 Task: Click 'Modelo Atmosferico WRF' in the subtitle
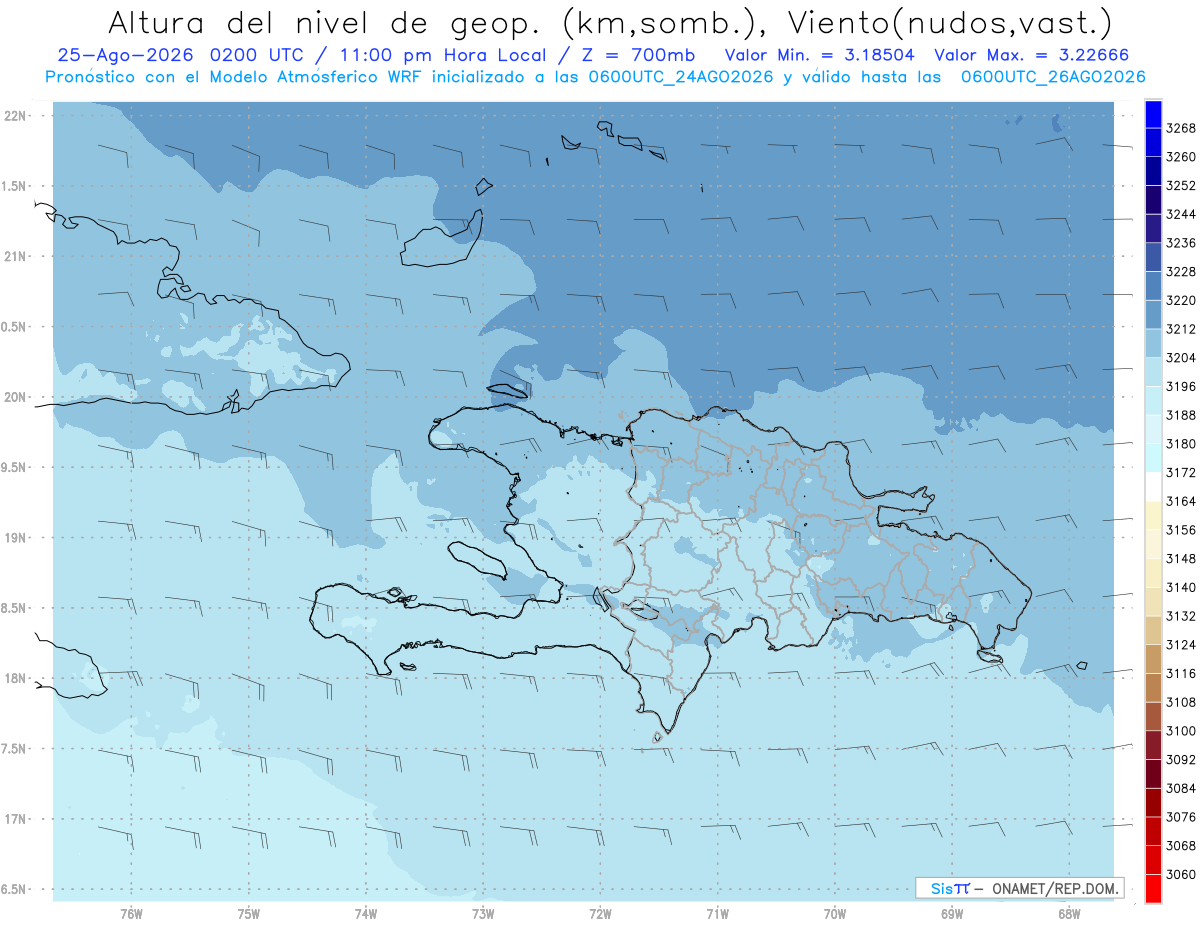point(316,77)
